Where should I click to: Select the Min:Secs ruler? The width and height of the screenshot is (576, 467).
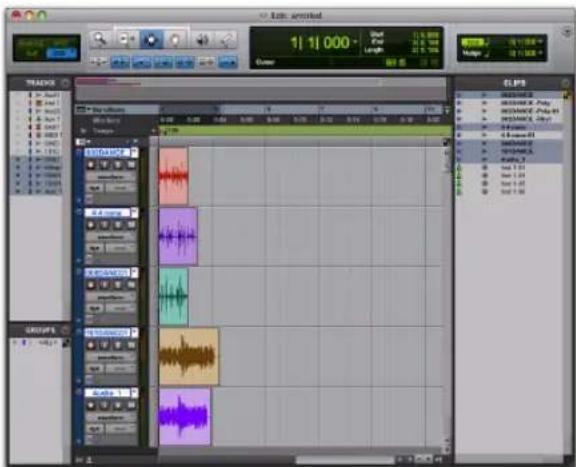pyautogui.click(x=106, y=120)
